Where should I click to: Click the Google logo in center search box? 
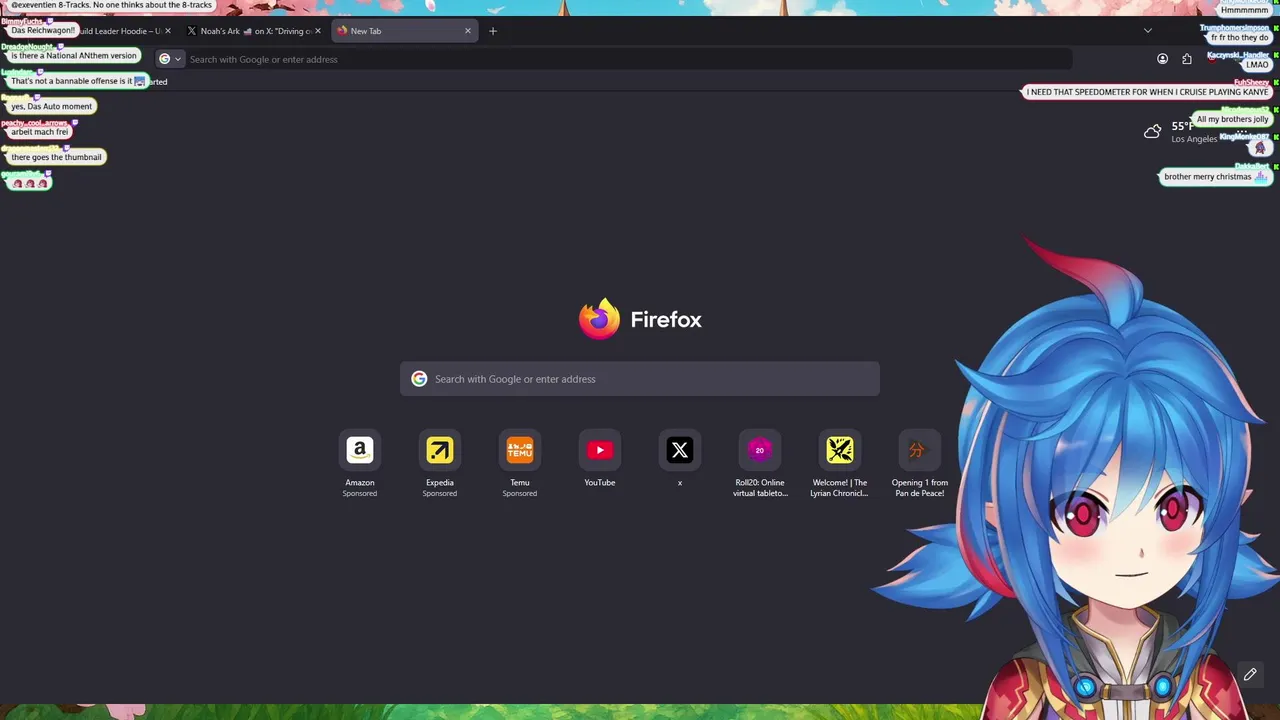pos(419,379)
